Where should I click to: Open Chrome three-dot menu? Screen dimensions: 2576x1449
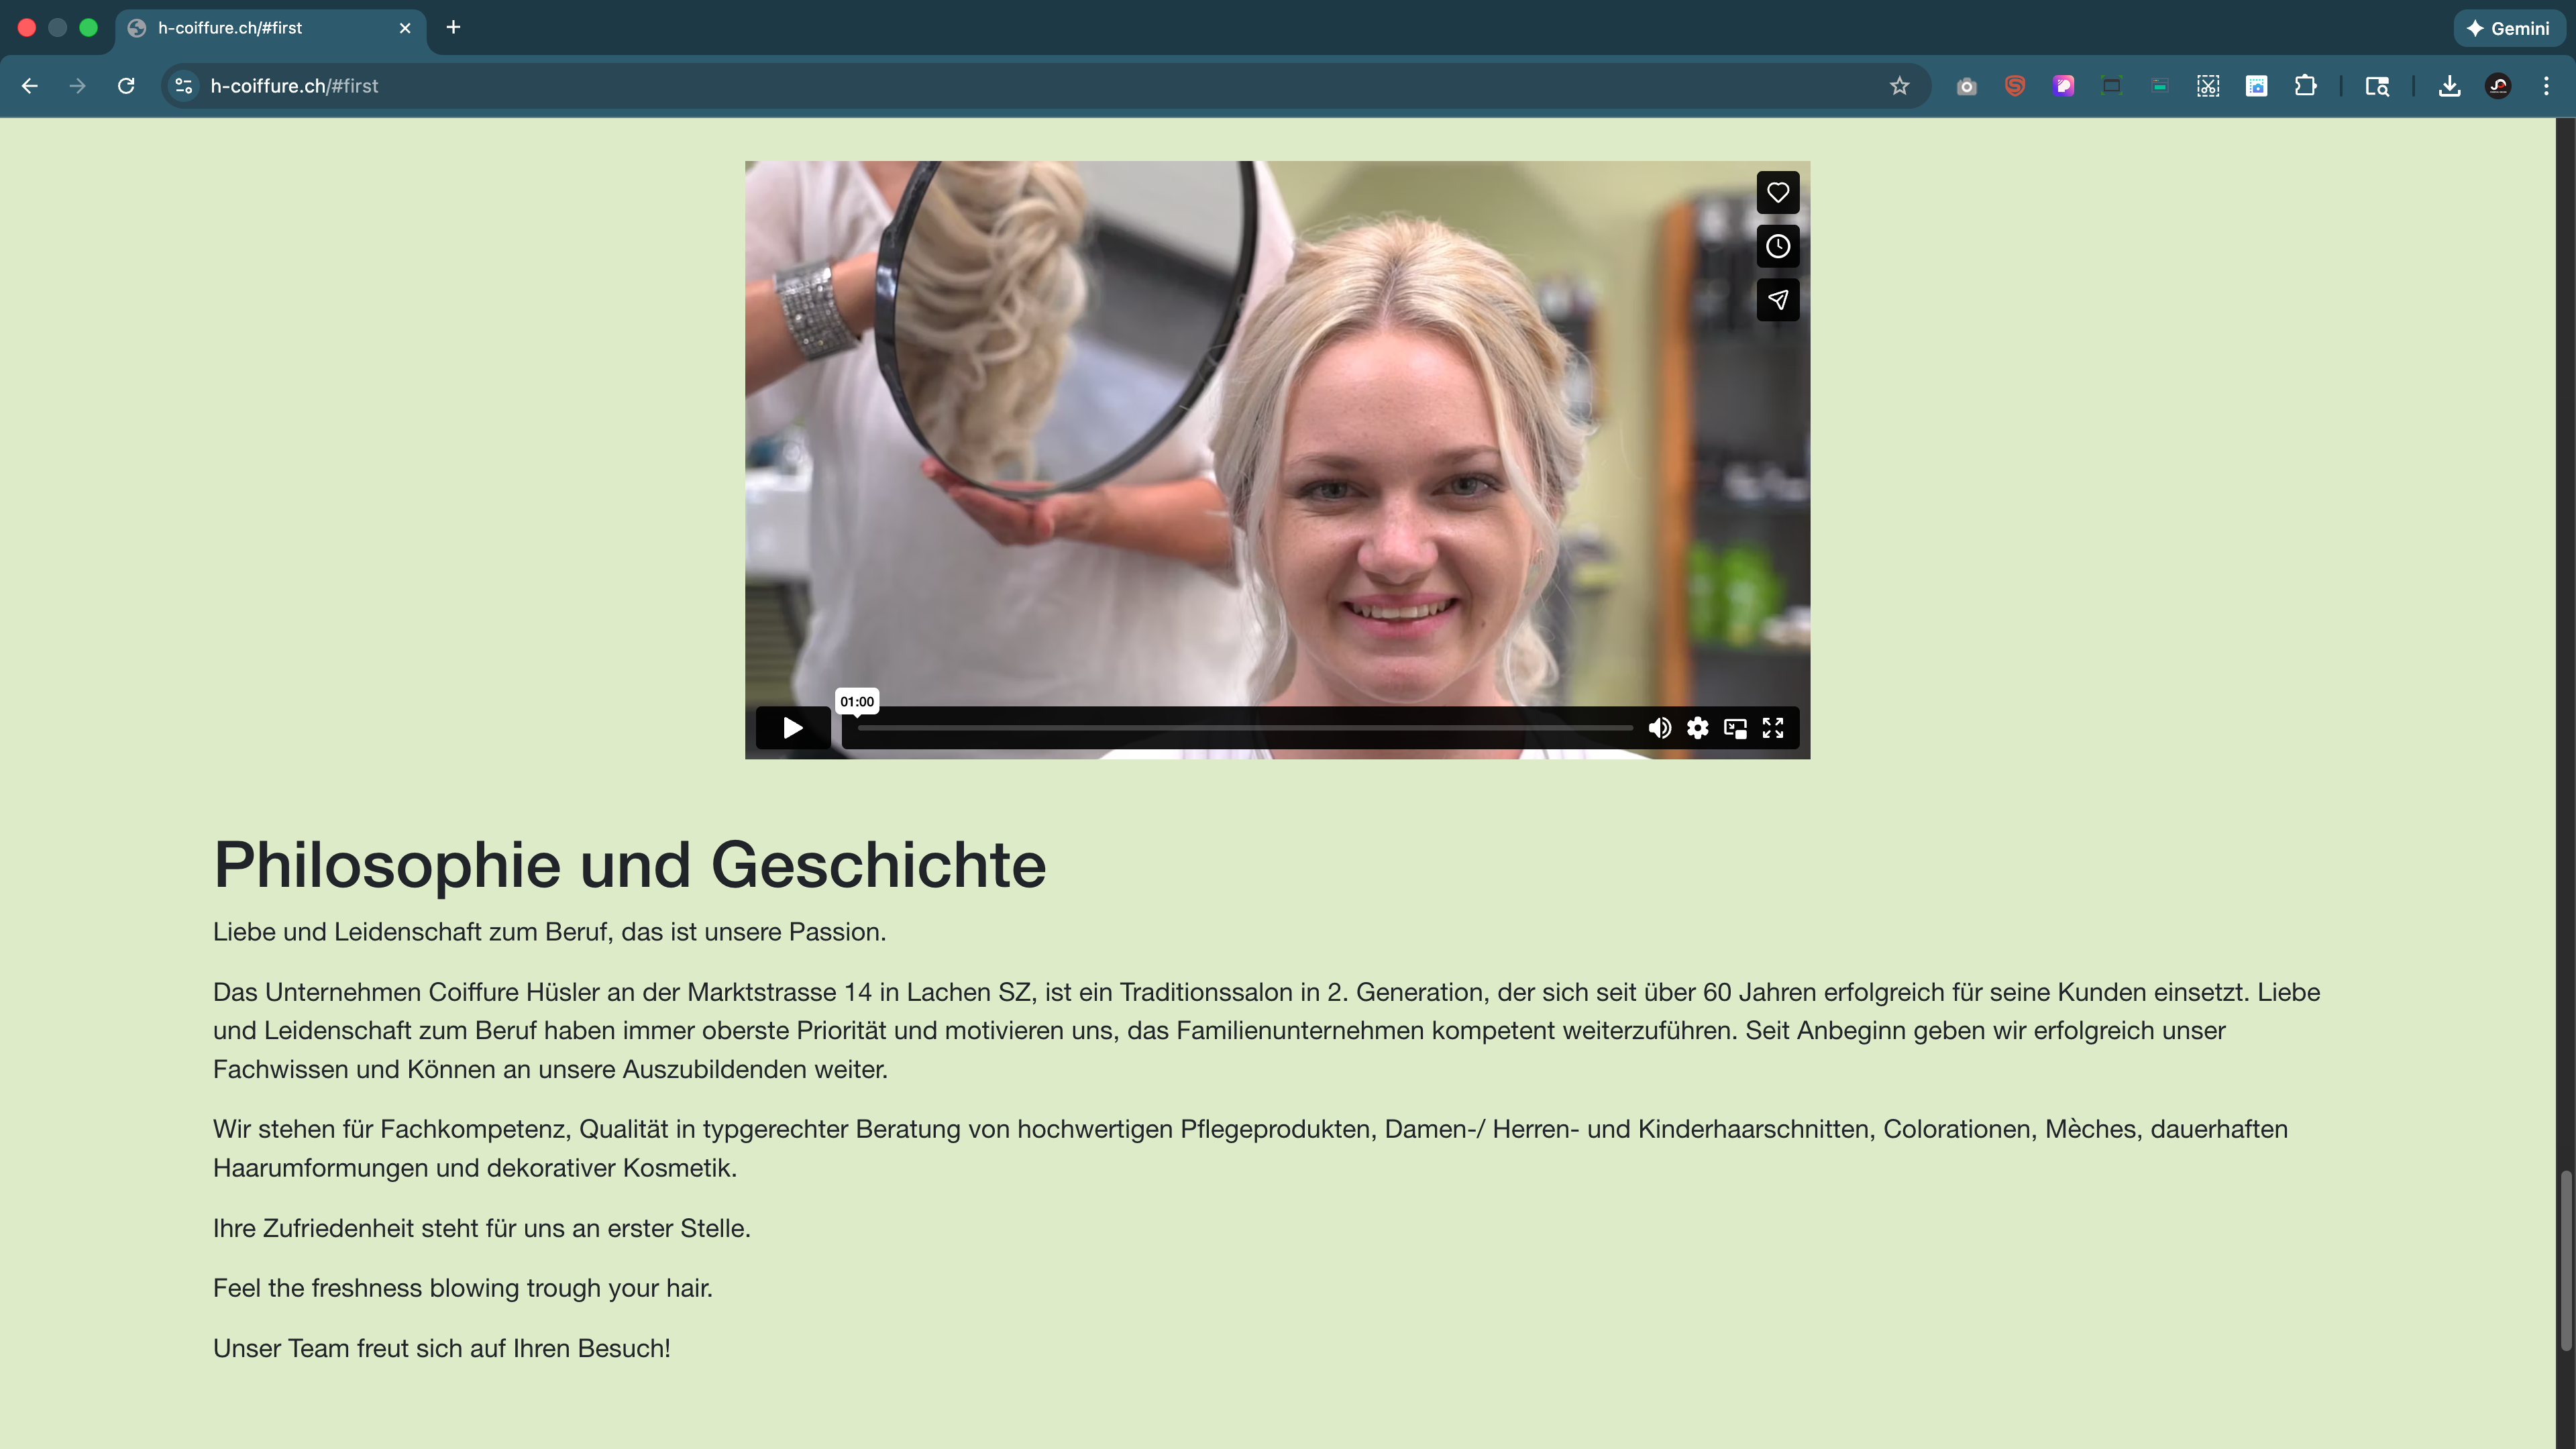coord(2546,86)
